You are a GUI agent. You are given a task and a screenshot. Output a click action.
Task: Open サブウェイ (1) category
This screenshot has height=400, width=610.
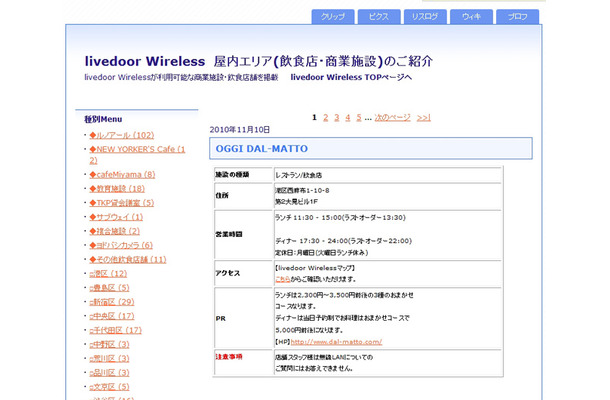tap(116, 217)
